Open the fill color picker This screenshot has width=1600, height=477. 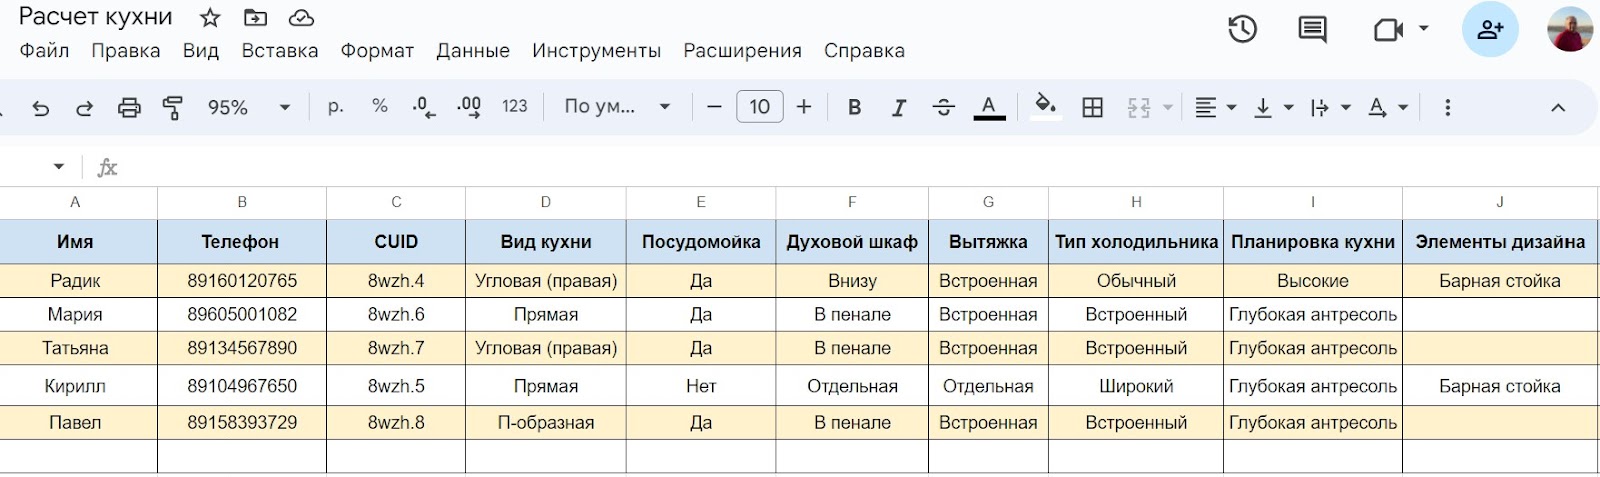click(x=1045, y=108)
